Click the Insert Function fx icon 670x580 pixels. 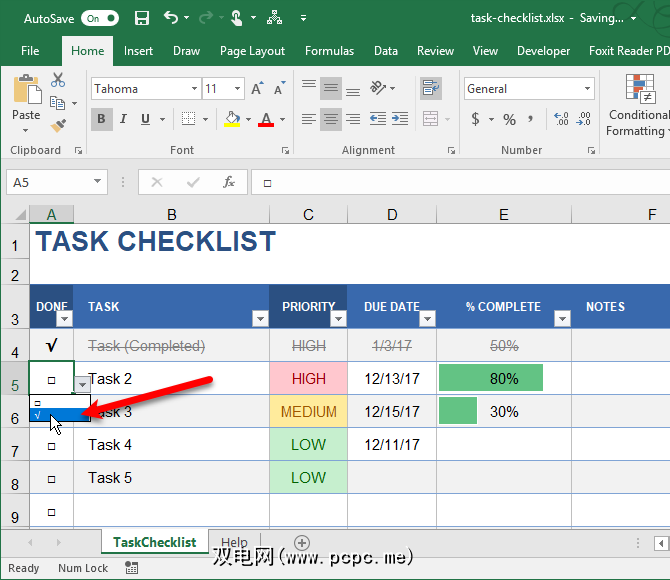click(229, 182)
